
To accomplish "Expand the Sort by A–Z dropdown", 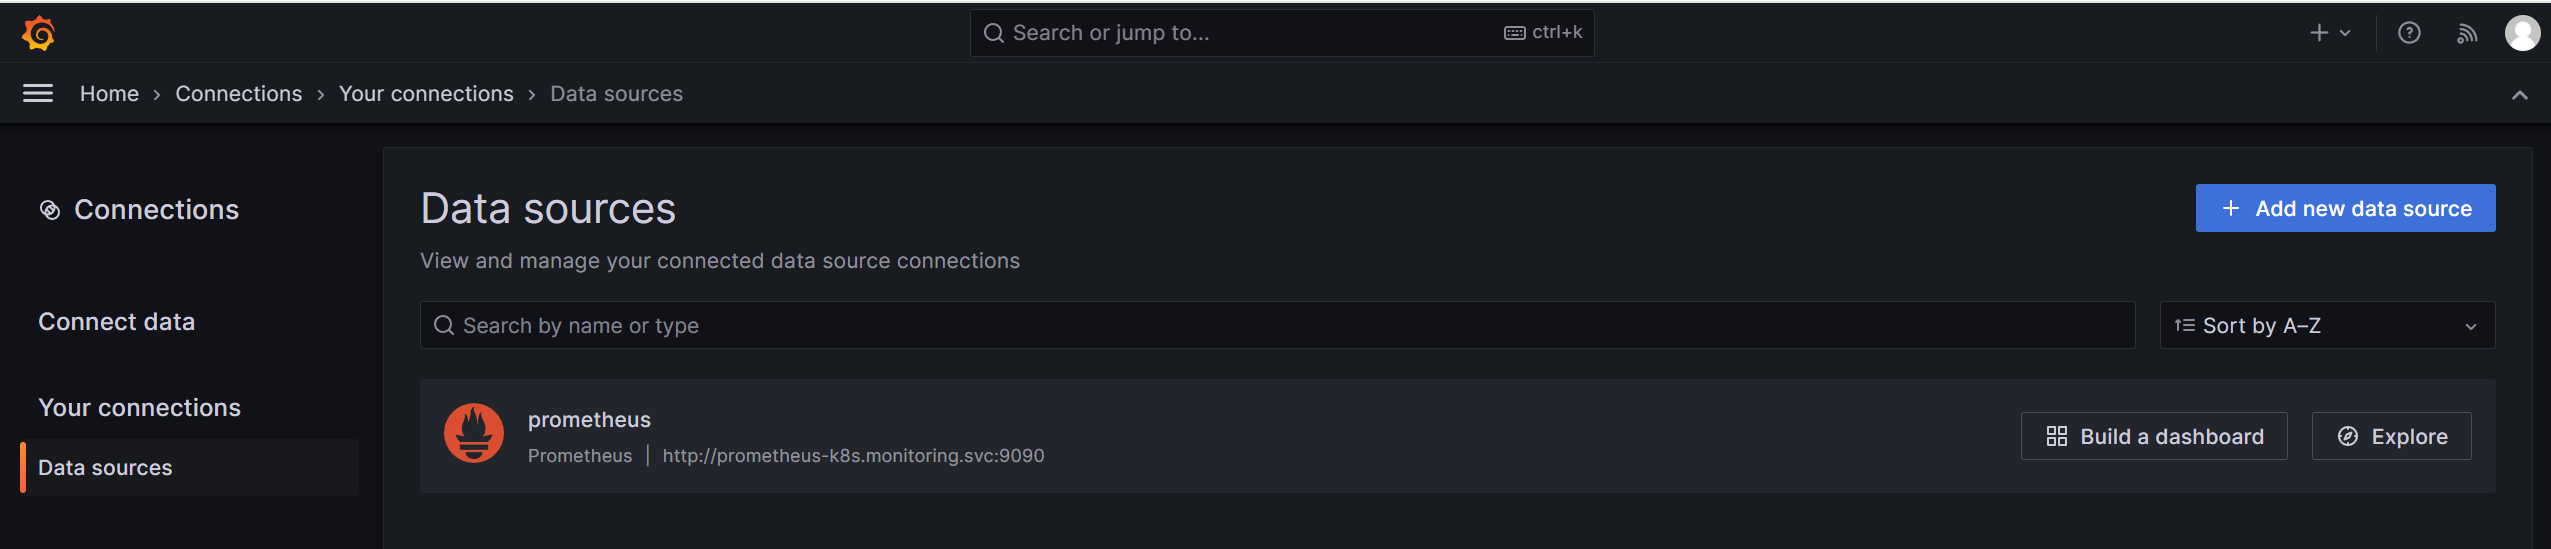I will (x=2327, y=325).
